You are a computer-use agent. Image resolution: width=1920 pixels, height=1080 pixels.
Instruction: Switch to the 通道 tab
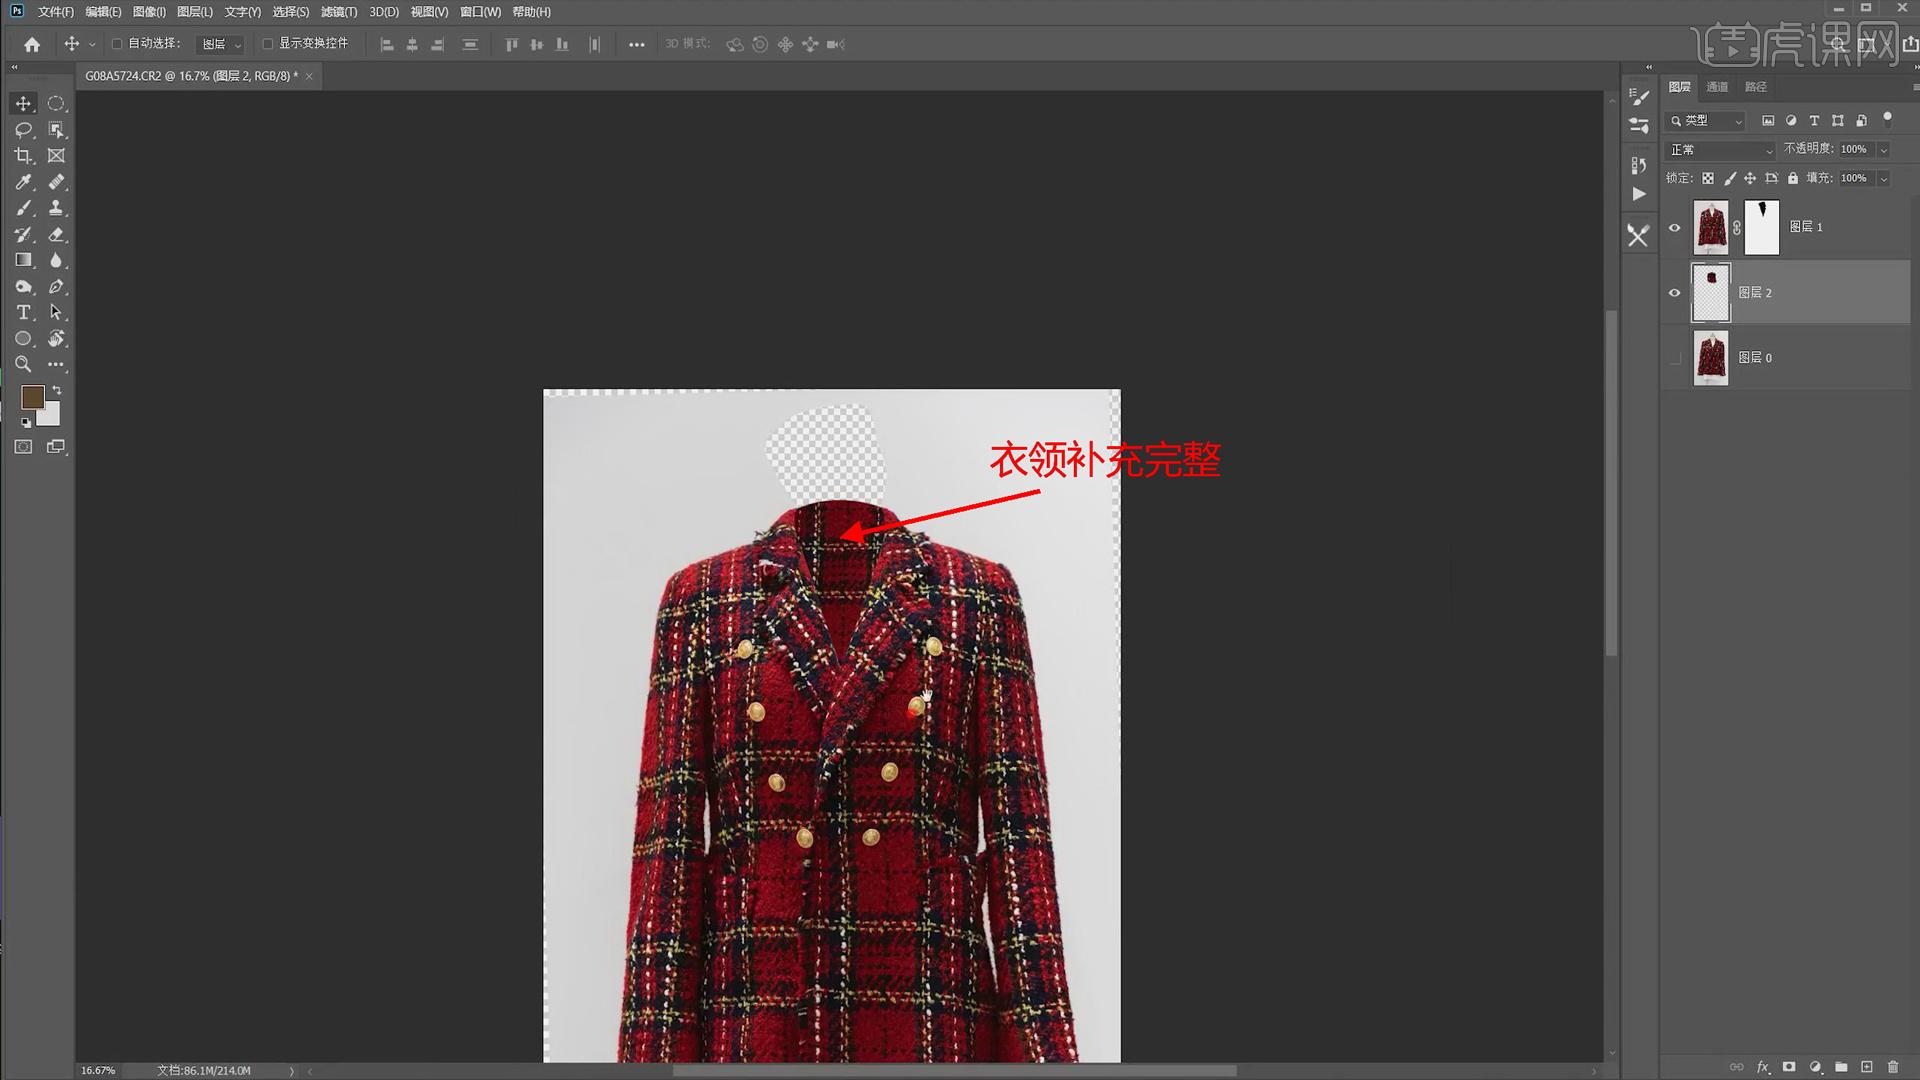click(x=1717, y=87)
